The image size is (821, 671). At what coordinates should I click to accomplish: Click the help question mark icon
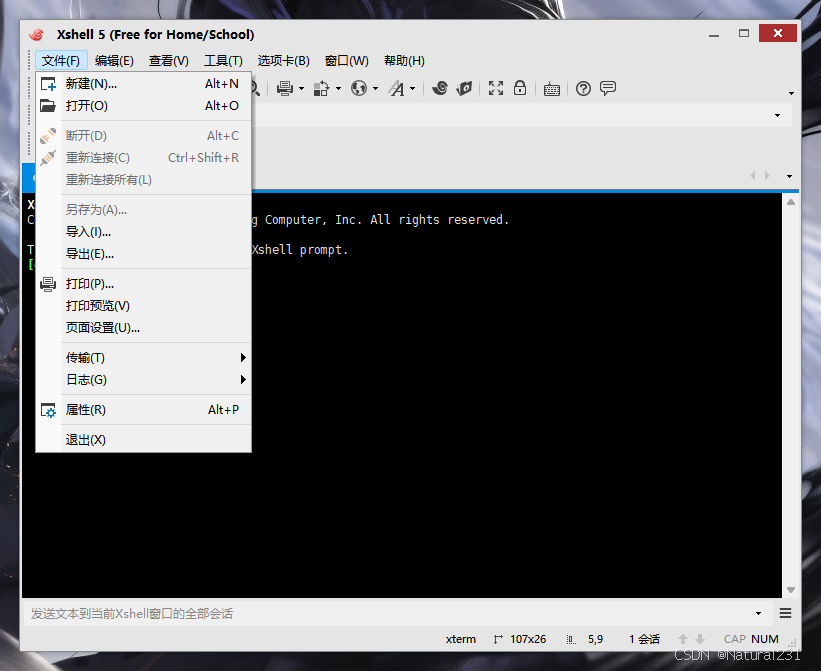pyautogui.click(x=583, y=88)
